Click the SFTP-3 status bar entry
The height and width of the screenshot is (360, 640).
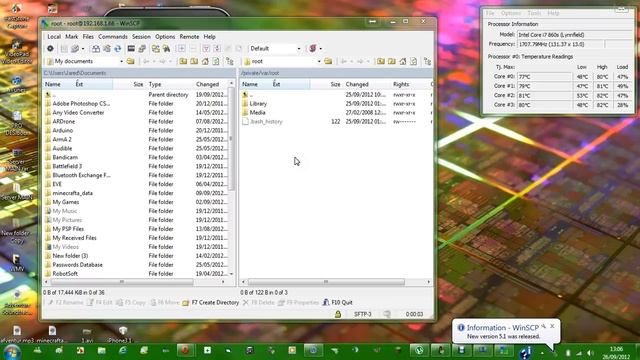point(362,314)
